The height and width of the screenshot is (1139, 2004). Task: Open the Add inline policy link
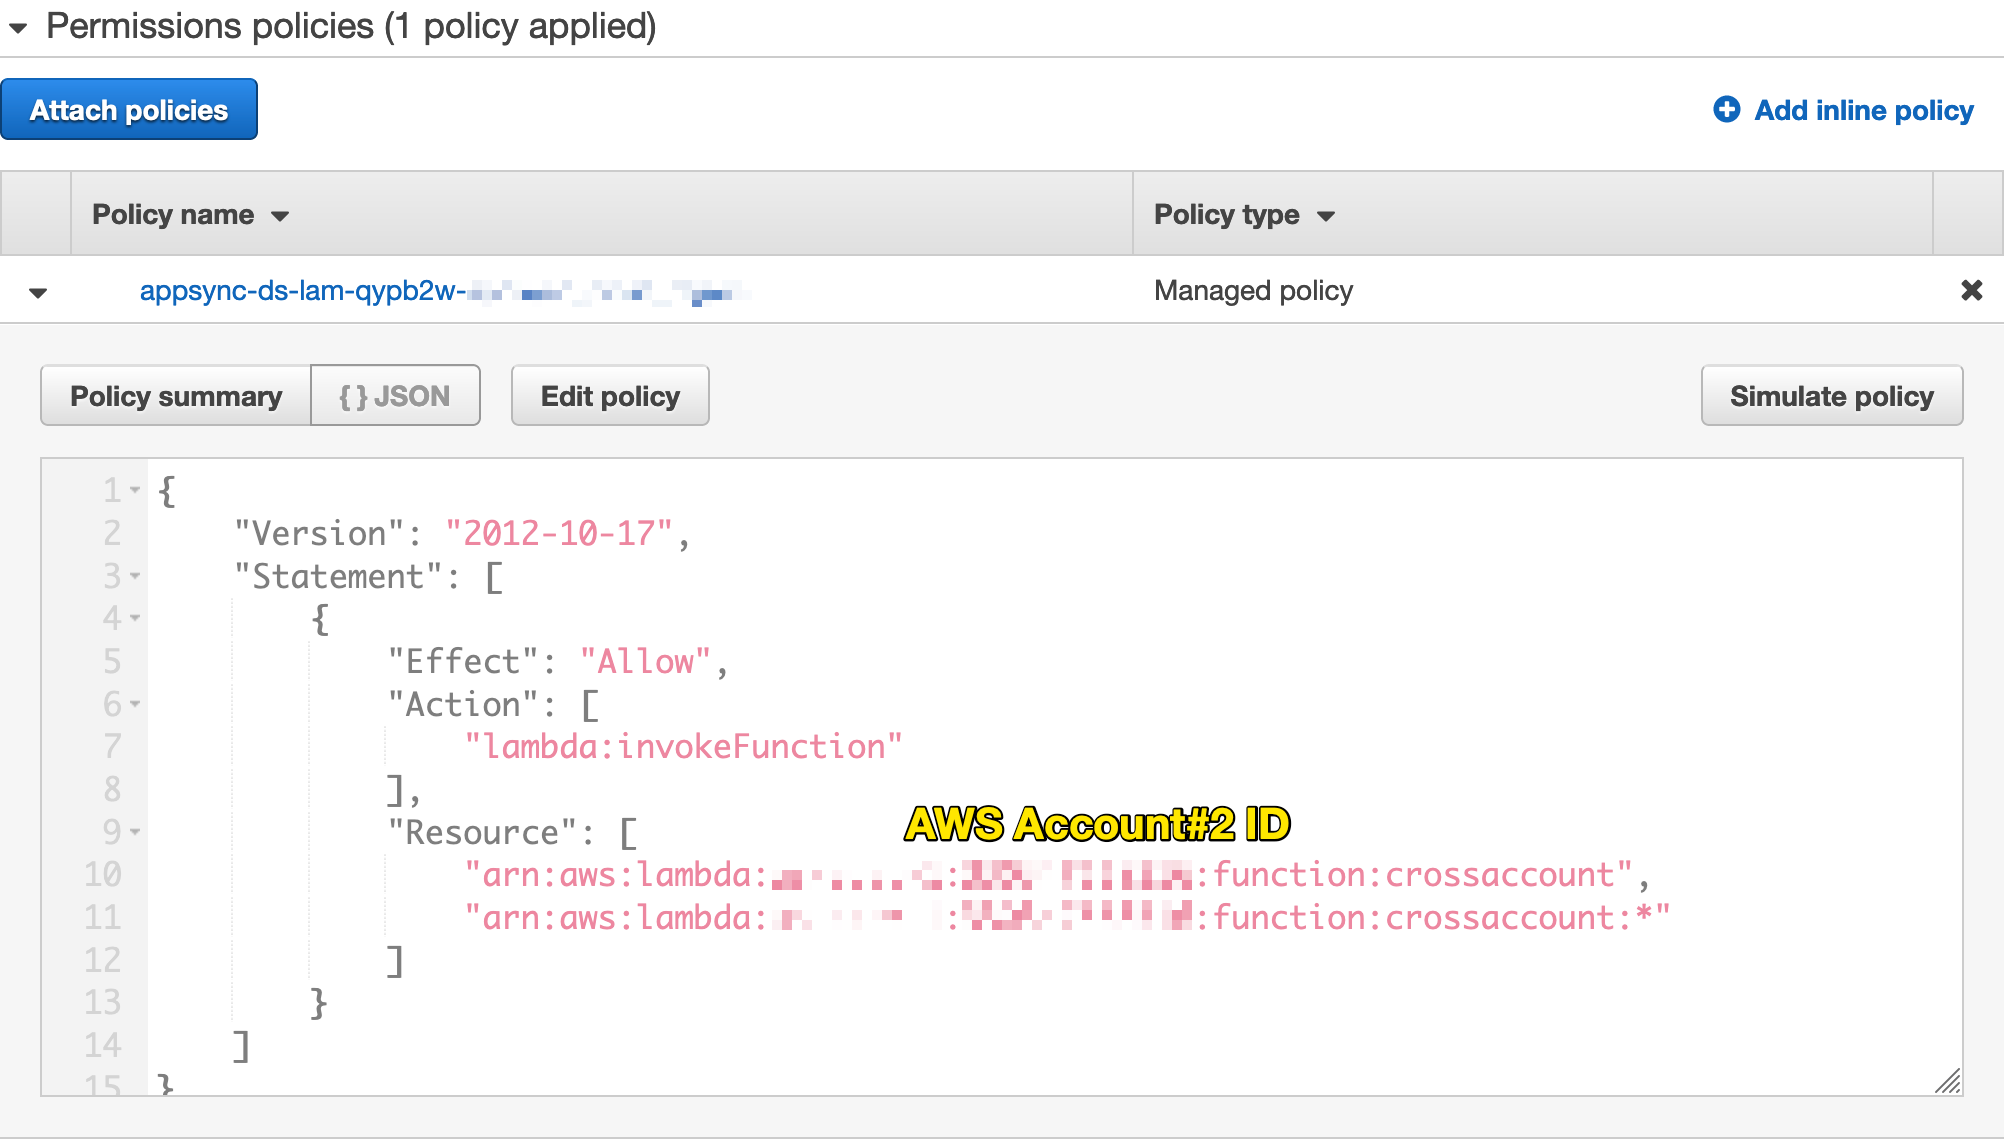tap(1864, 110)
